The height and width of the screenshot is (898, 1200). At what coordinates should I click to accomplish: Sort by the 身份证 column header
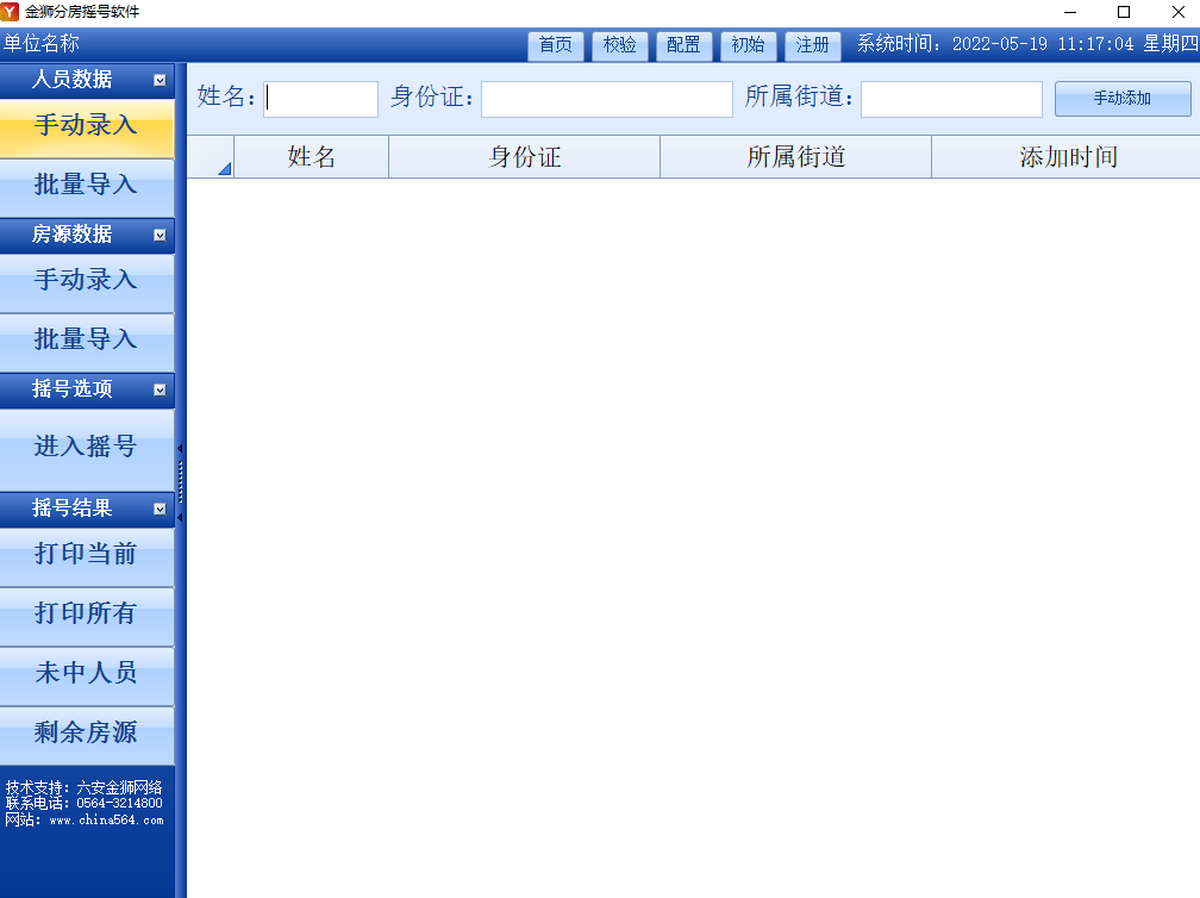(525, 157)
